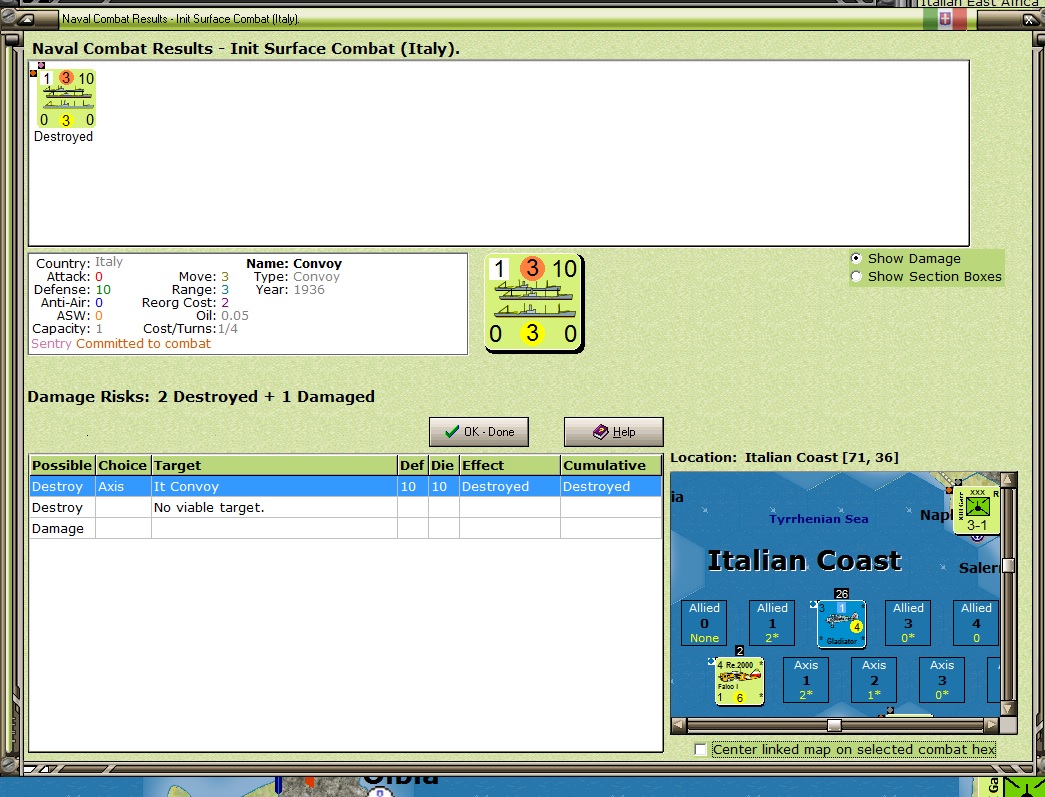Select the 'No viable target.' row
The width and height of the screenshot is (1045, 797).
[345, 507]
